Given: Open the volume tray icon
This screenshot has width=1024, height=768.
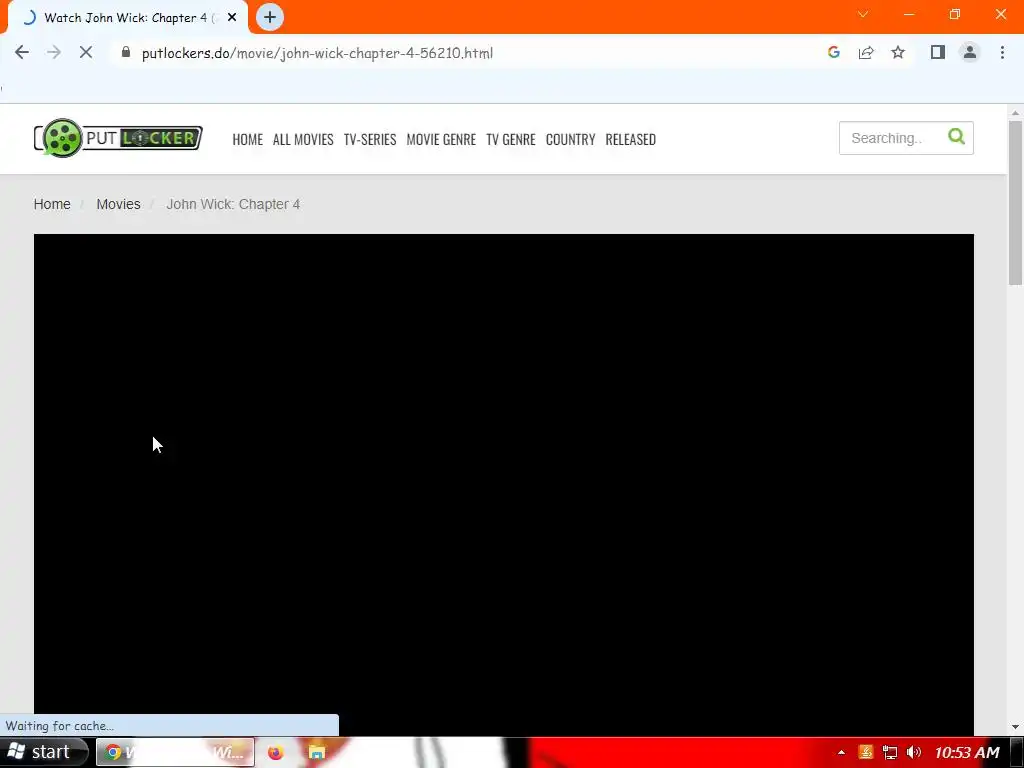Looking at the screenshot, I should pyautogui.click(x=914, y=752).
